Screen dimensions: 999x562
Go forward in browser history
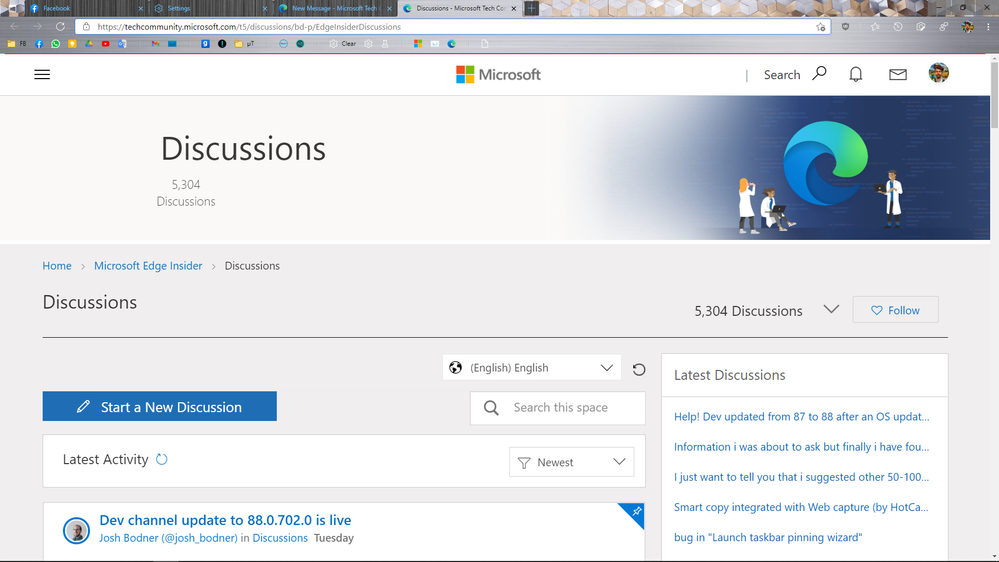click(x=37, y=27)
